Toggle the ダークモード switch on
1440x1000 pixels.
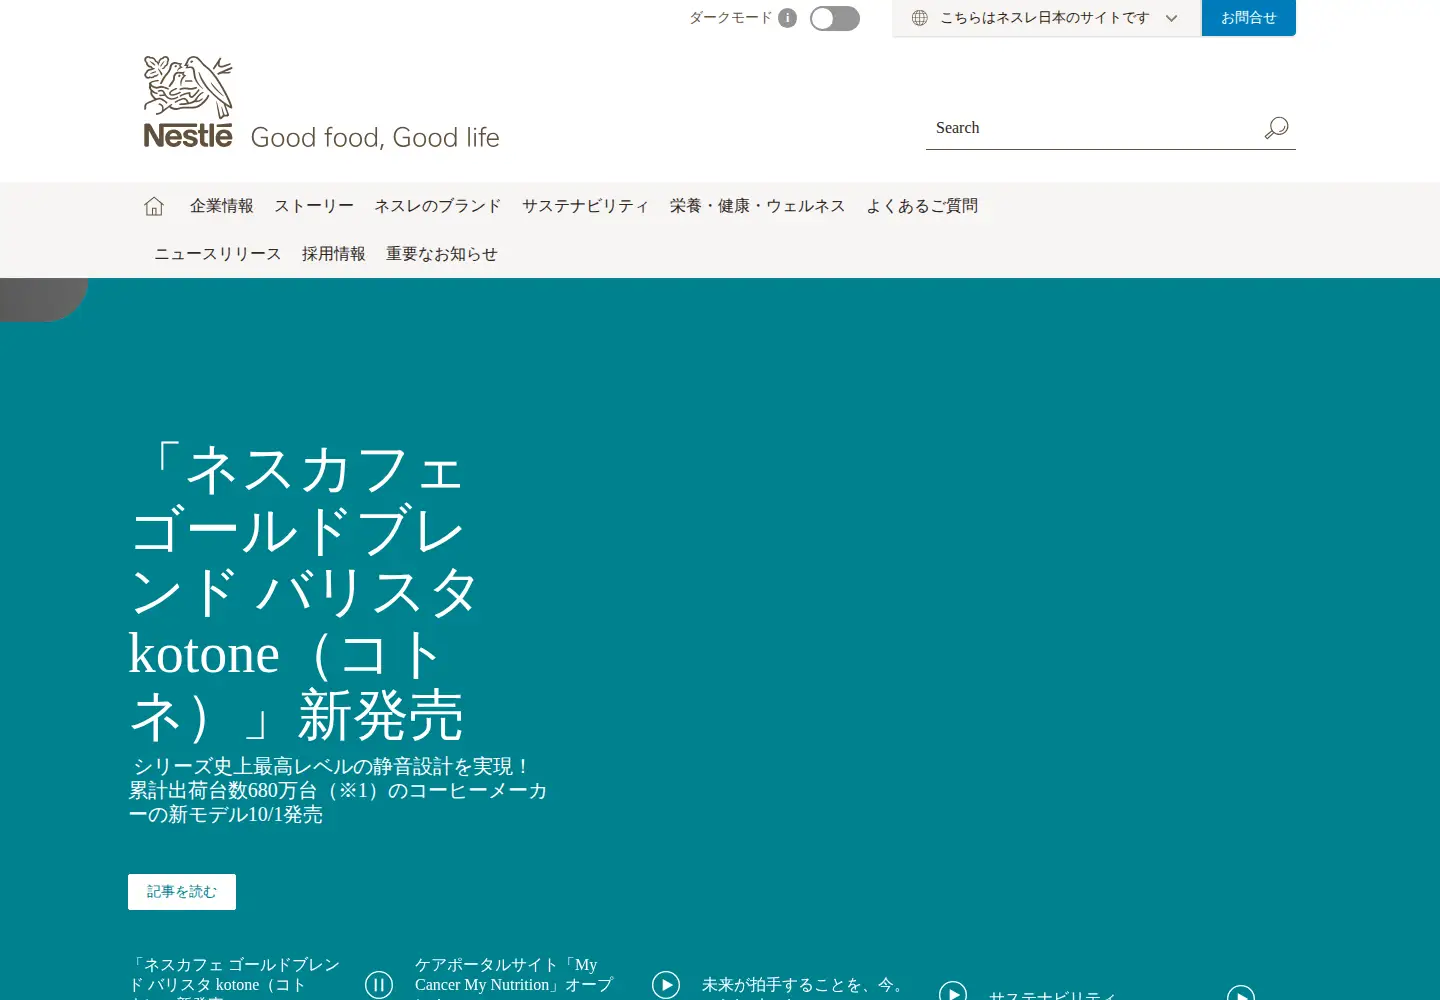click(835, 18)
